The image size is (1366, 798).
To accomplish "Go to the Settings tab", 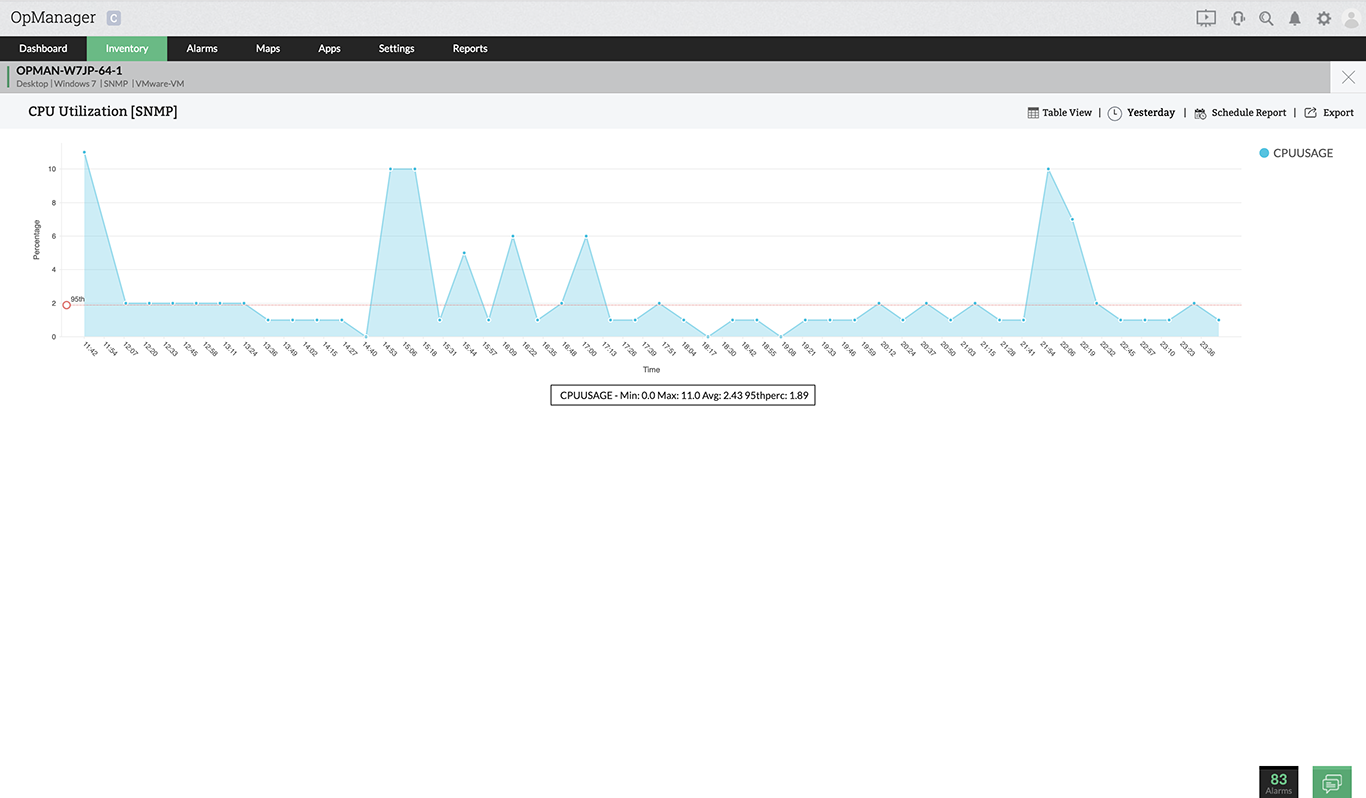I will (x=396, y=48).
